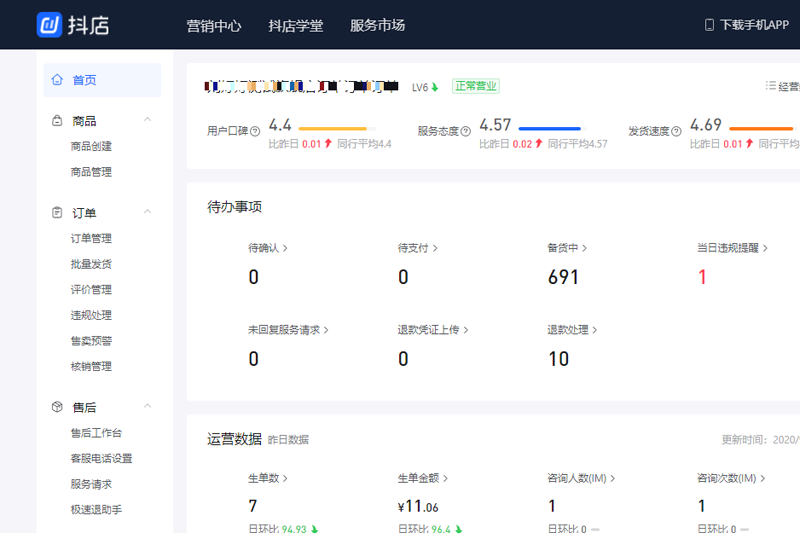
Task: Click the 订单 clipboard icon in sidebar
Action: (57, 213)
